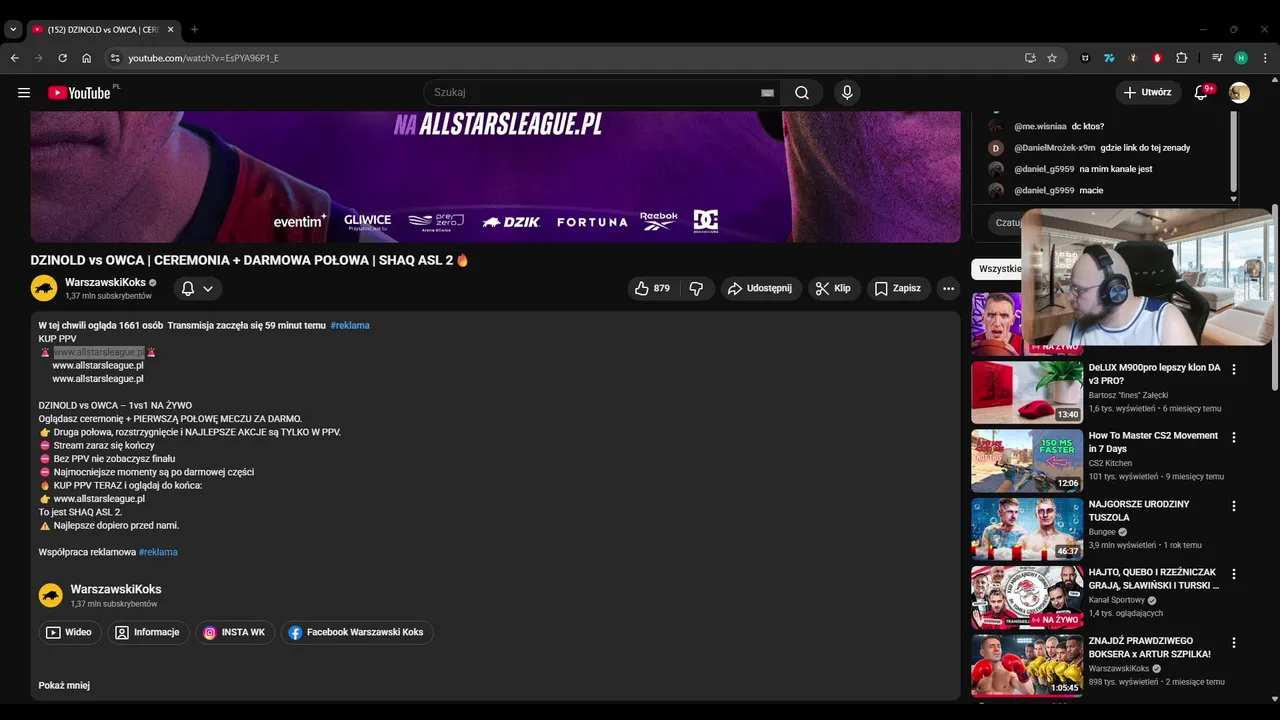Open Chrome three-dot menu
The image size is (1280, 720).
[1265, 58]
